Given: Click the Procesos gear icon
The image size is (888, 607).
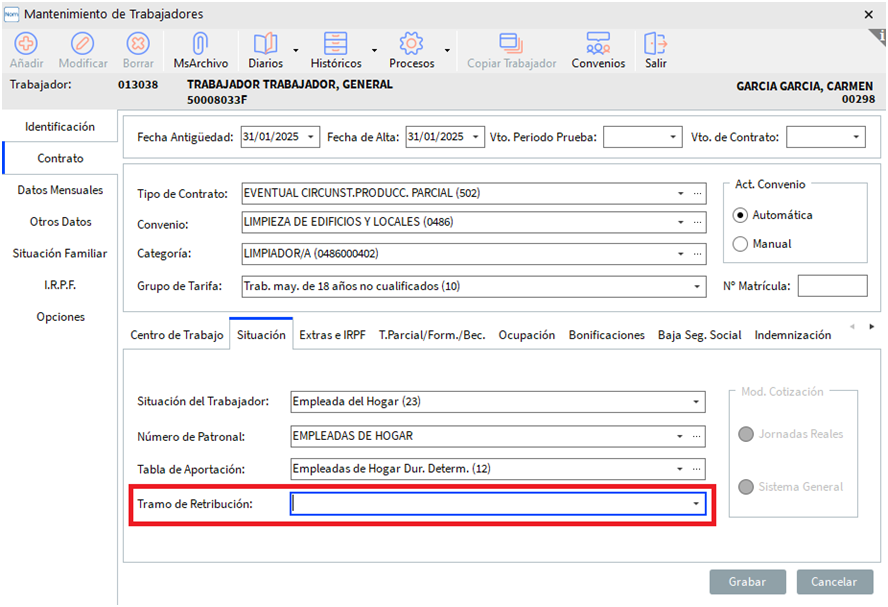Looking at the screenshot, I should pyautogui.click(x=411, y=44).
